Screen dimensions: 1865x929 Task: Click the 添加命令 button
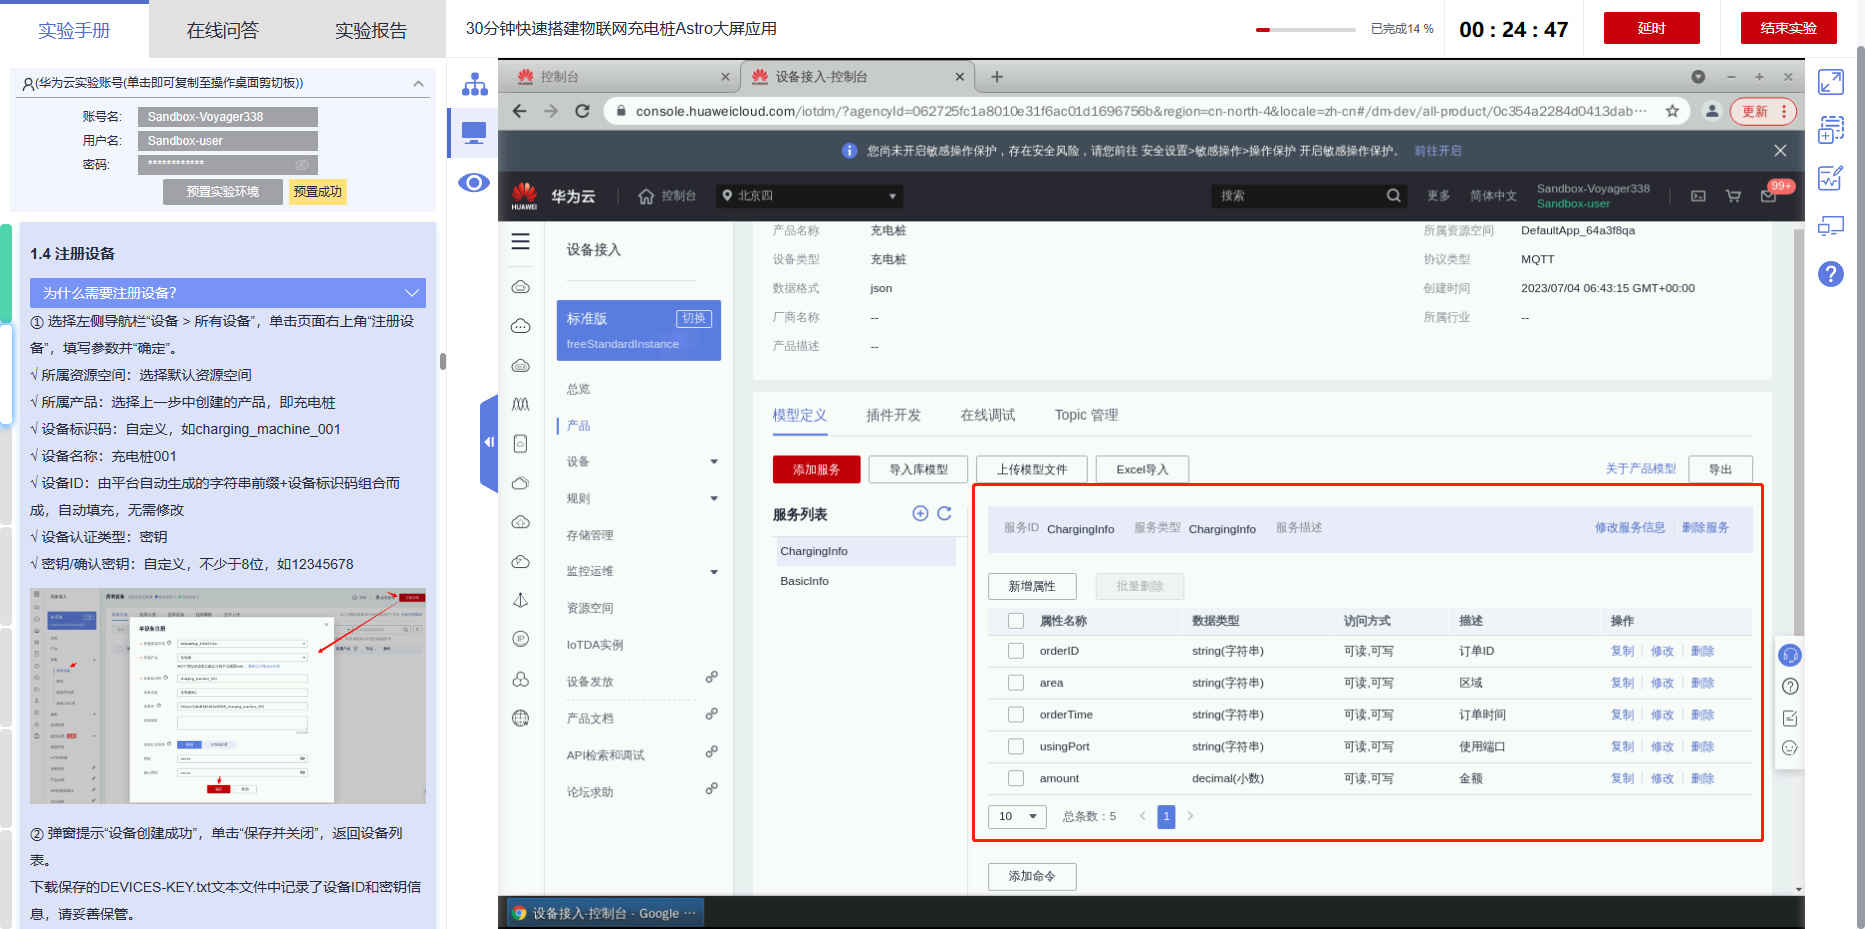point(1032,876)
